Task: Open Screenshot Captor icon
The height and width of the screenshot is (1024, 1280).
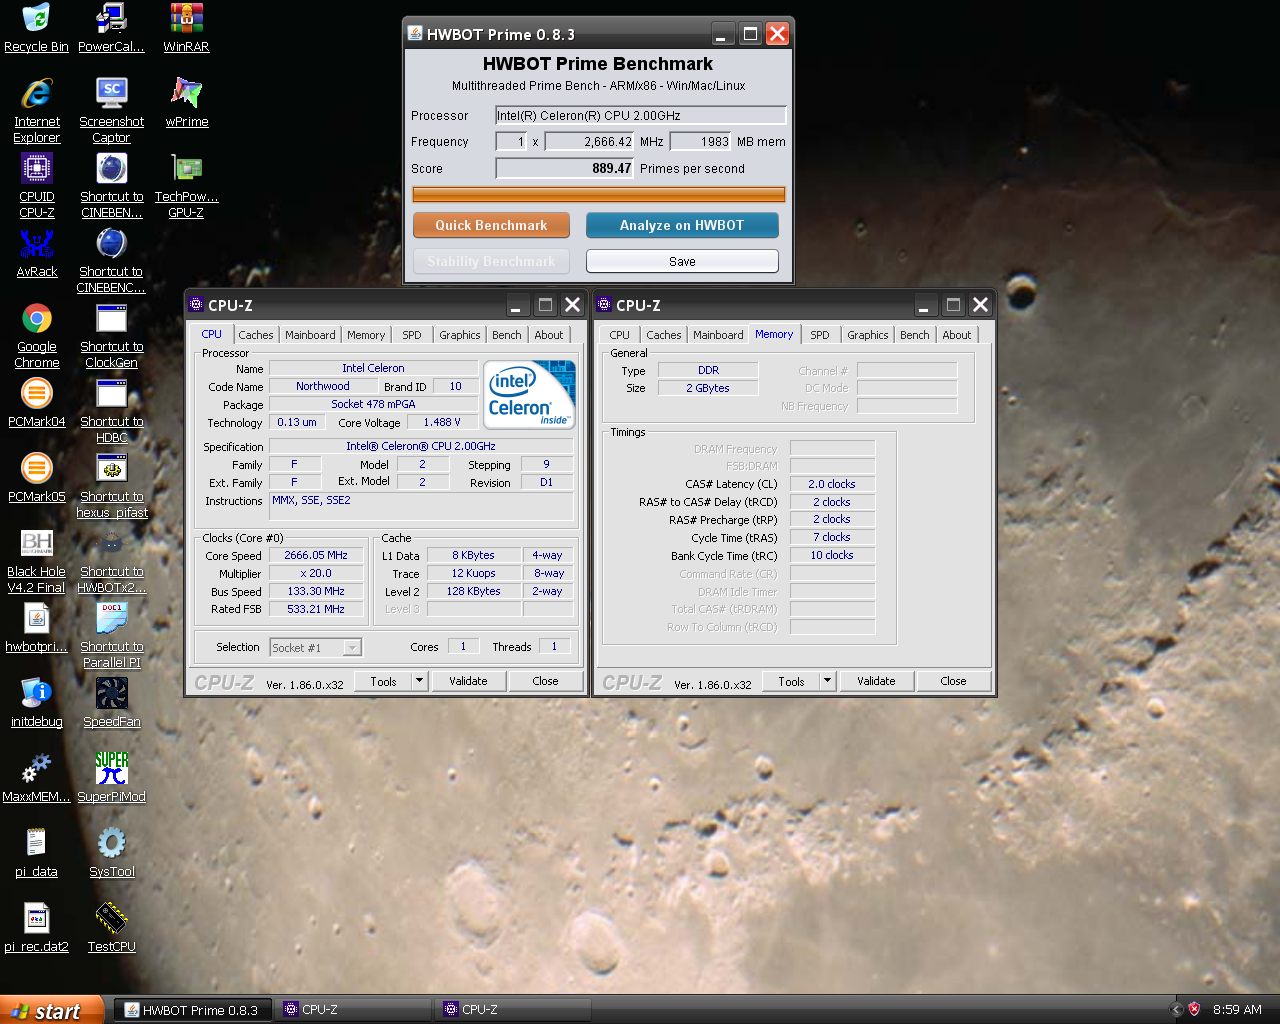Action: click(111, 110)
